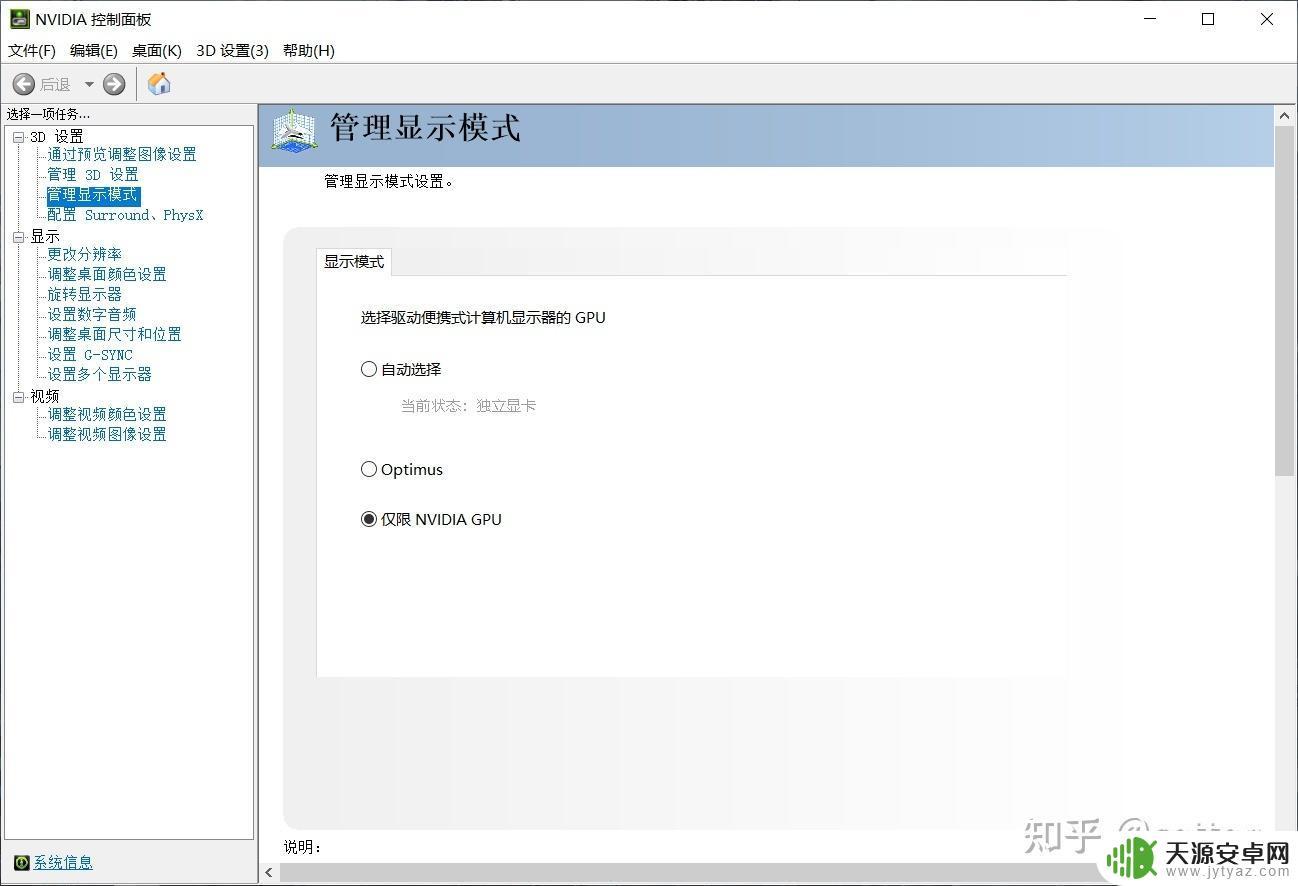
Task: Open 配置 Surround、PhysX in the tree
Action: pyautogui.click(x=125, y=215)
